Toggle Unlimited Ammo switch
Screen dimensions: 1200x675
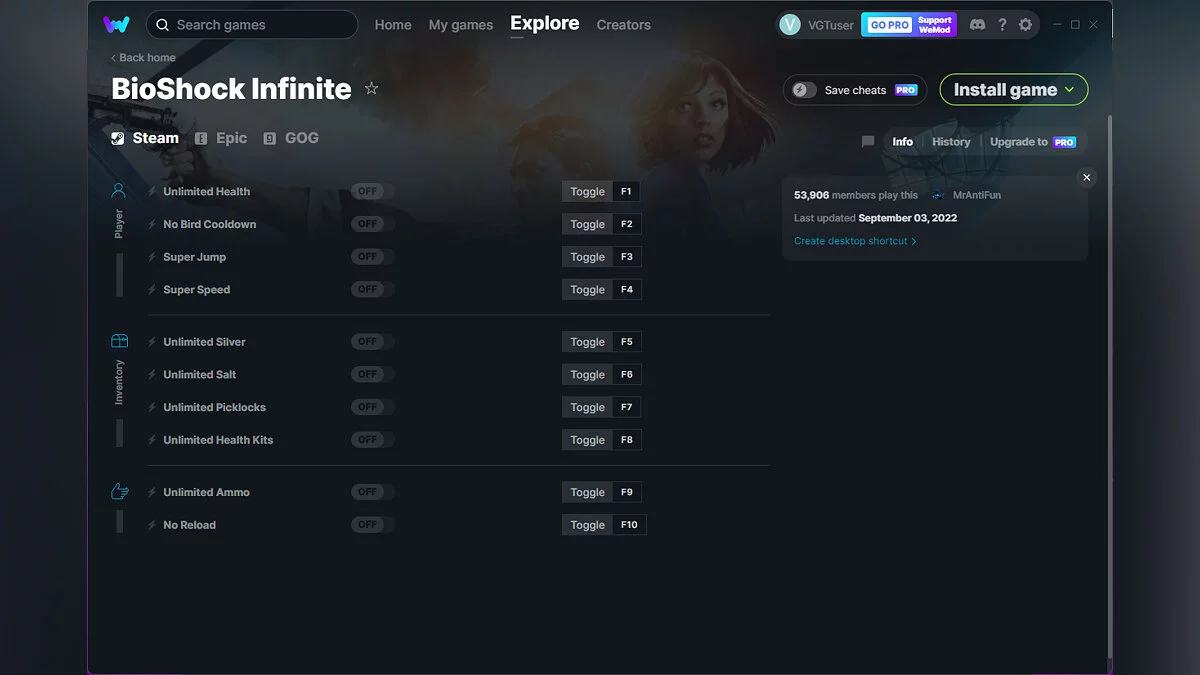click(x=372, y=492)
